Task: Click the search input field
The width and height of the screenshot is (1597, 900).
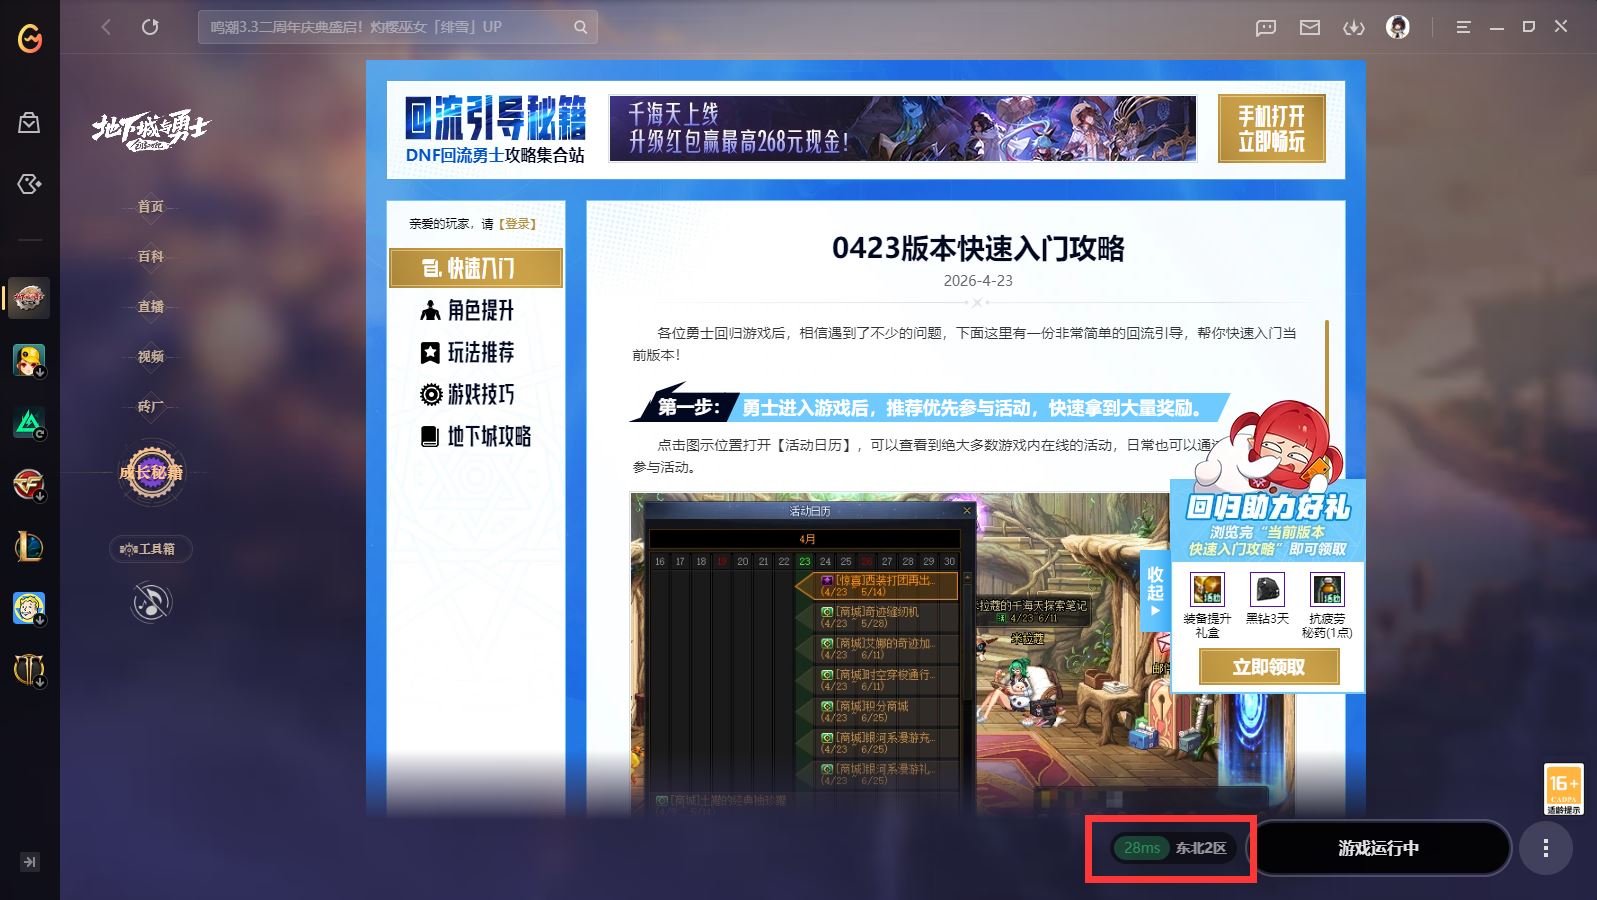Action: point(398,27)
